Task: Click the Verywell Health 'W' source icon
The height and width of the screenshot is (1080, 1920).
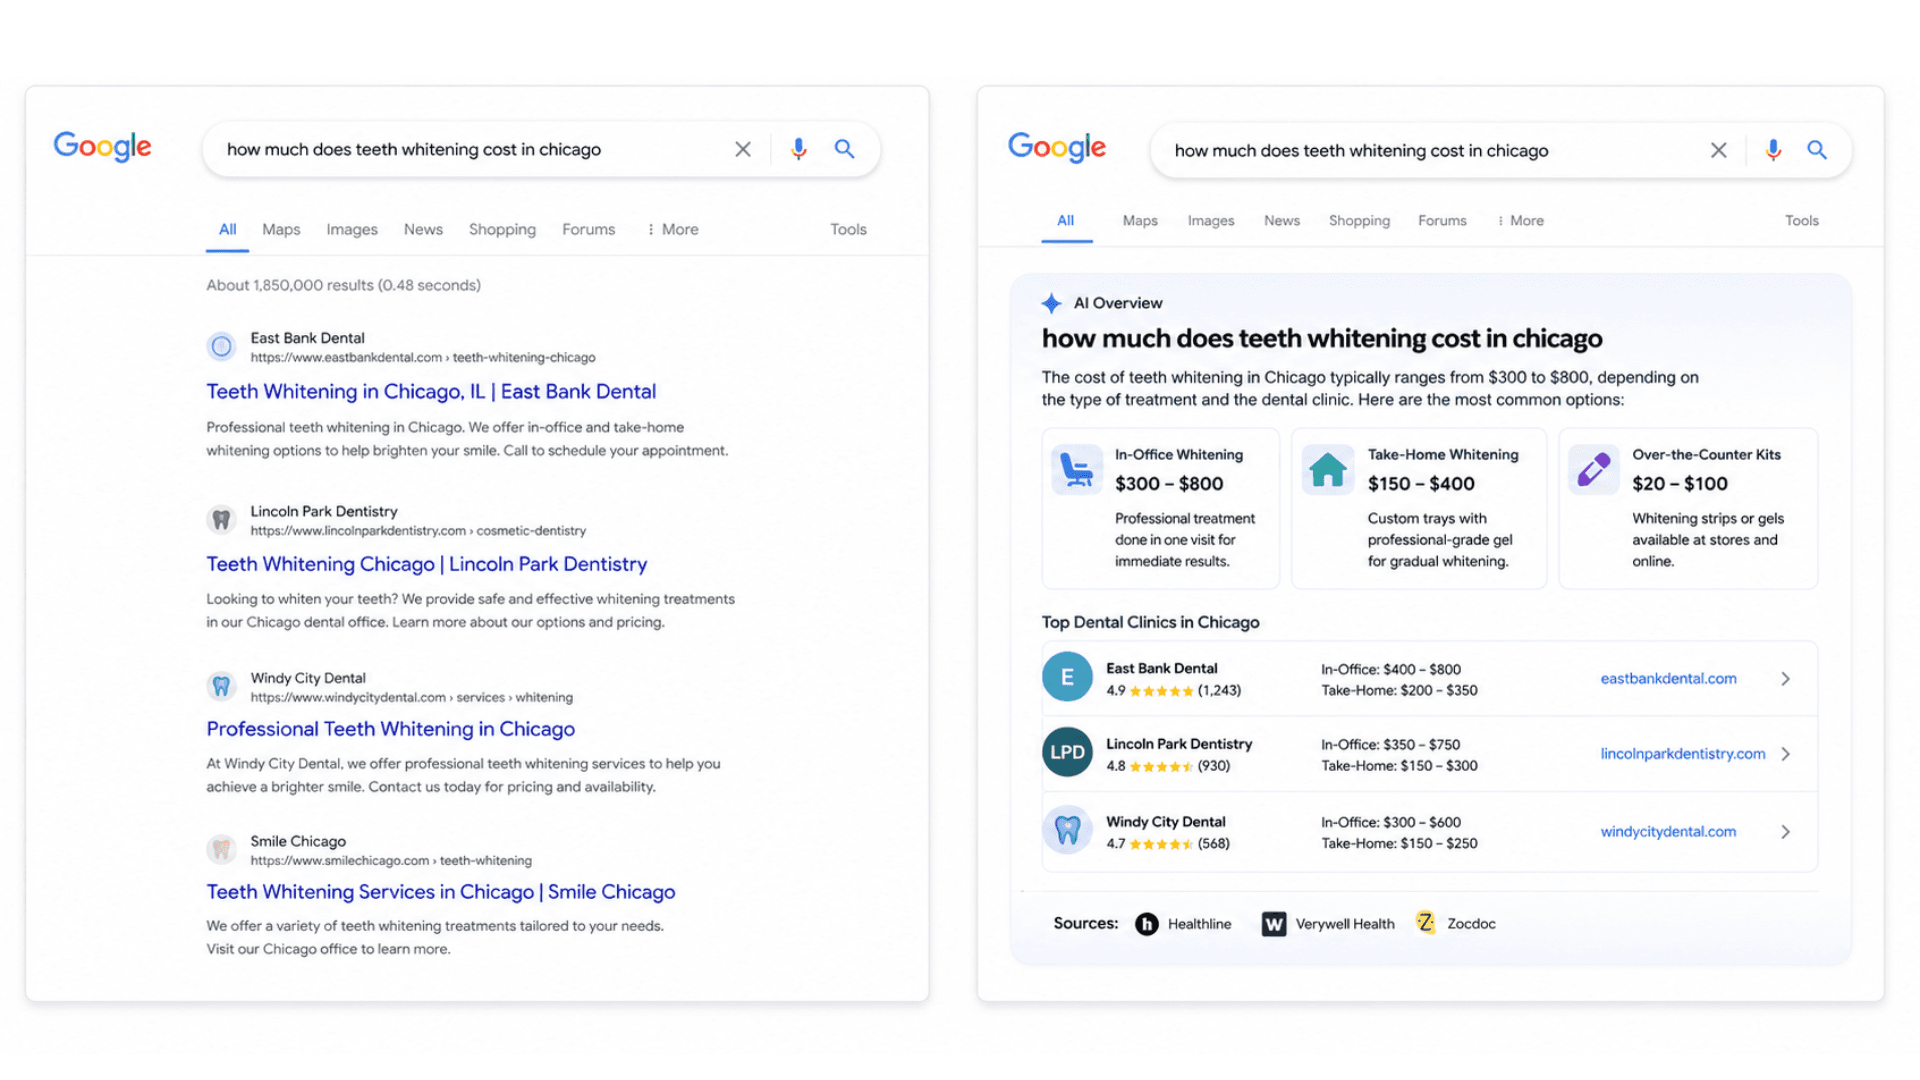Action: pos(1274,924)
